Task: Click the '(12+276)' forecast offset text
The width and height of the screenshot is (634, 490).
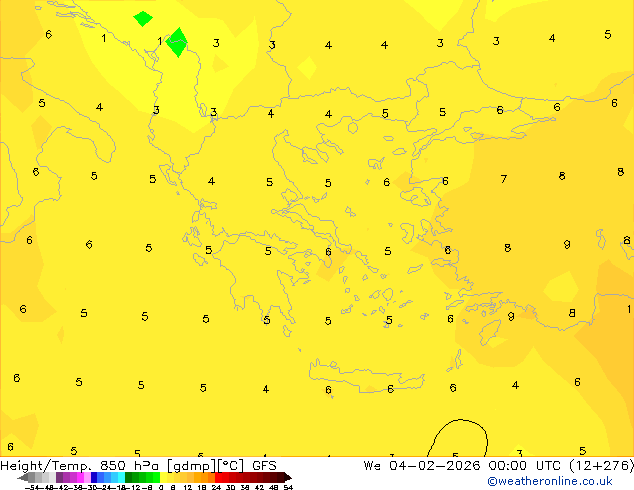Action: click(602, 466)
